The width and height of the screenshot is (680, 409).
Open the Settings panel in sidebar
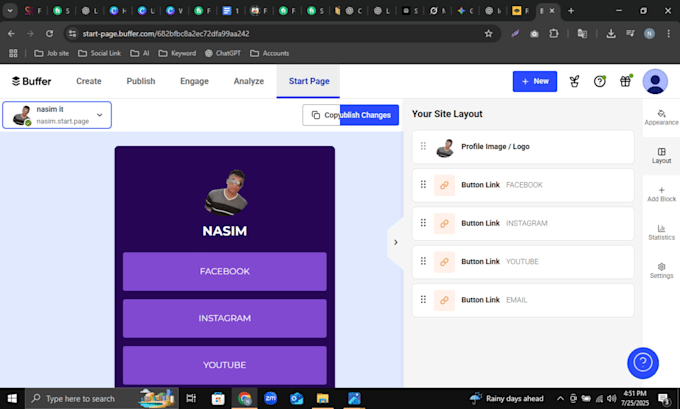661,271
